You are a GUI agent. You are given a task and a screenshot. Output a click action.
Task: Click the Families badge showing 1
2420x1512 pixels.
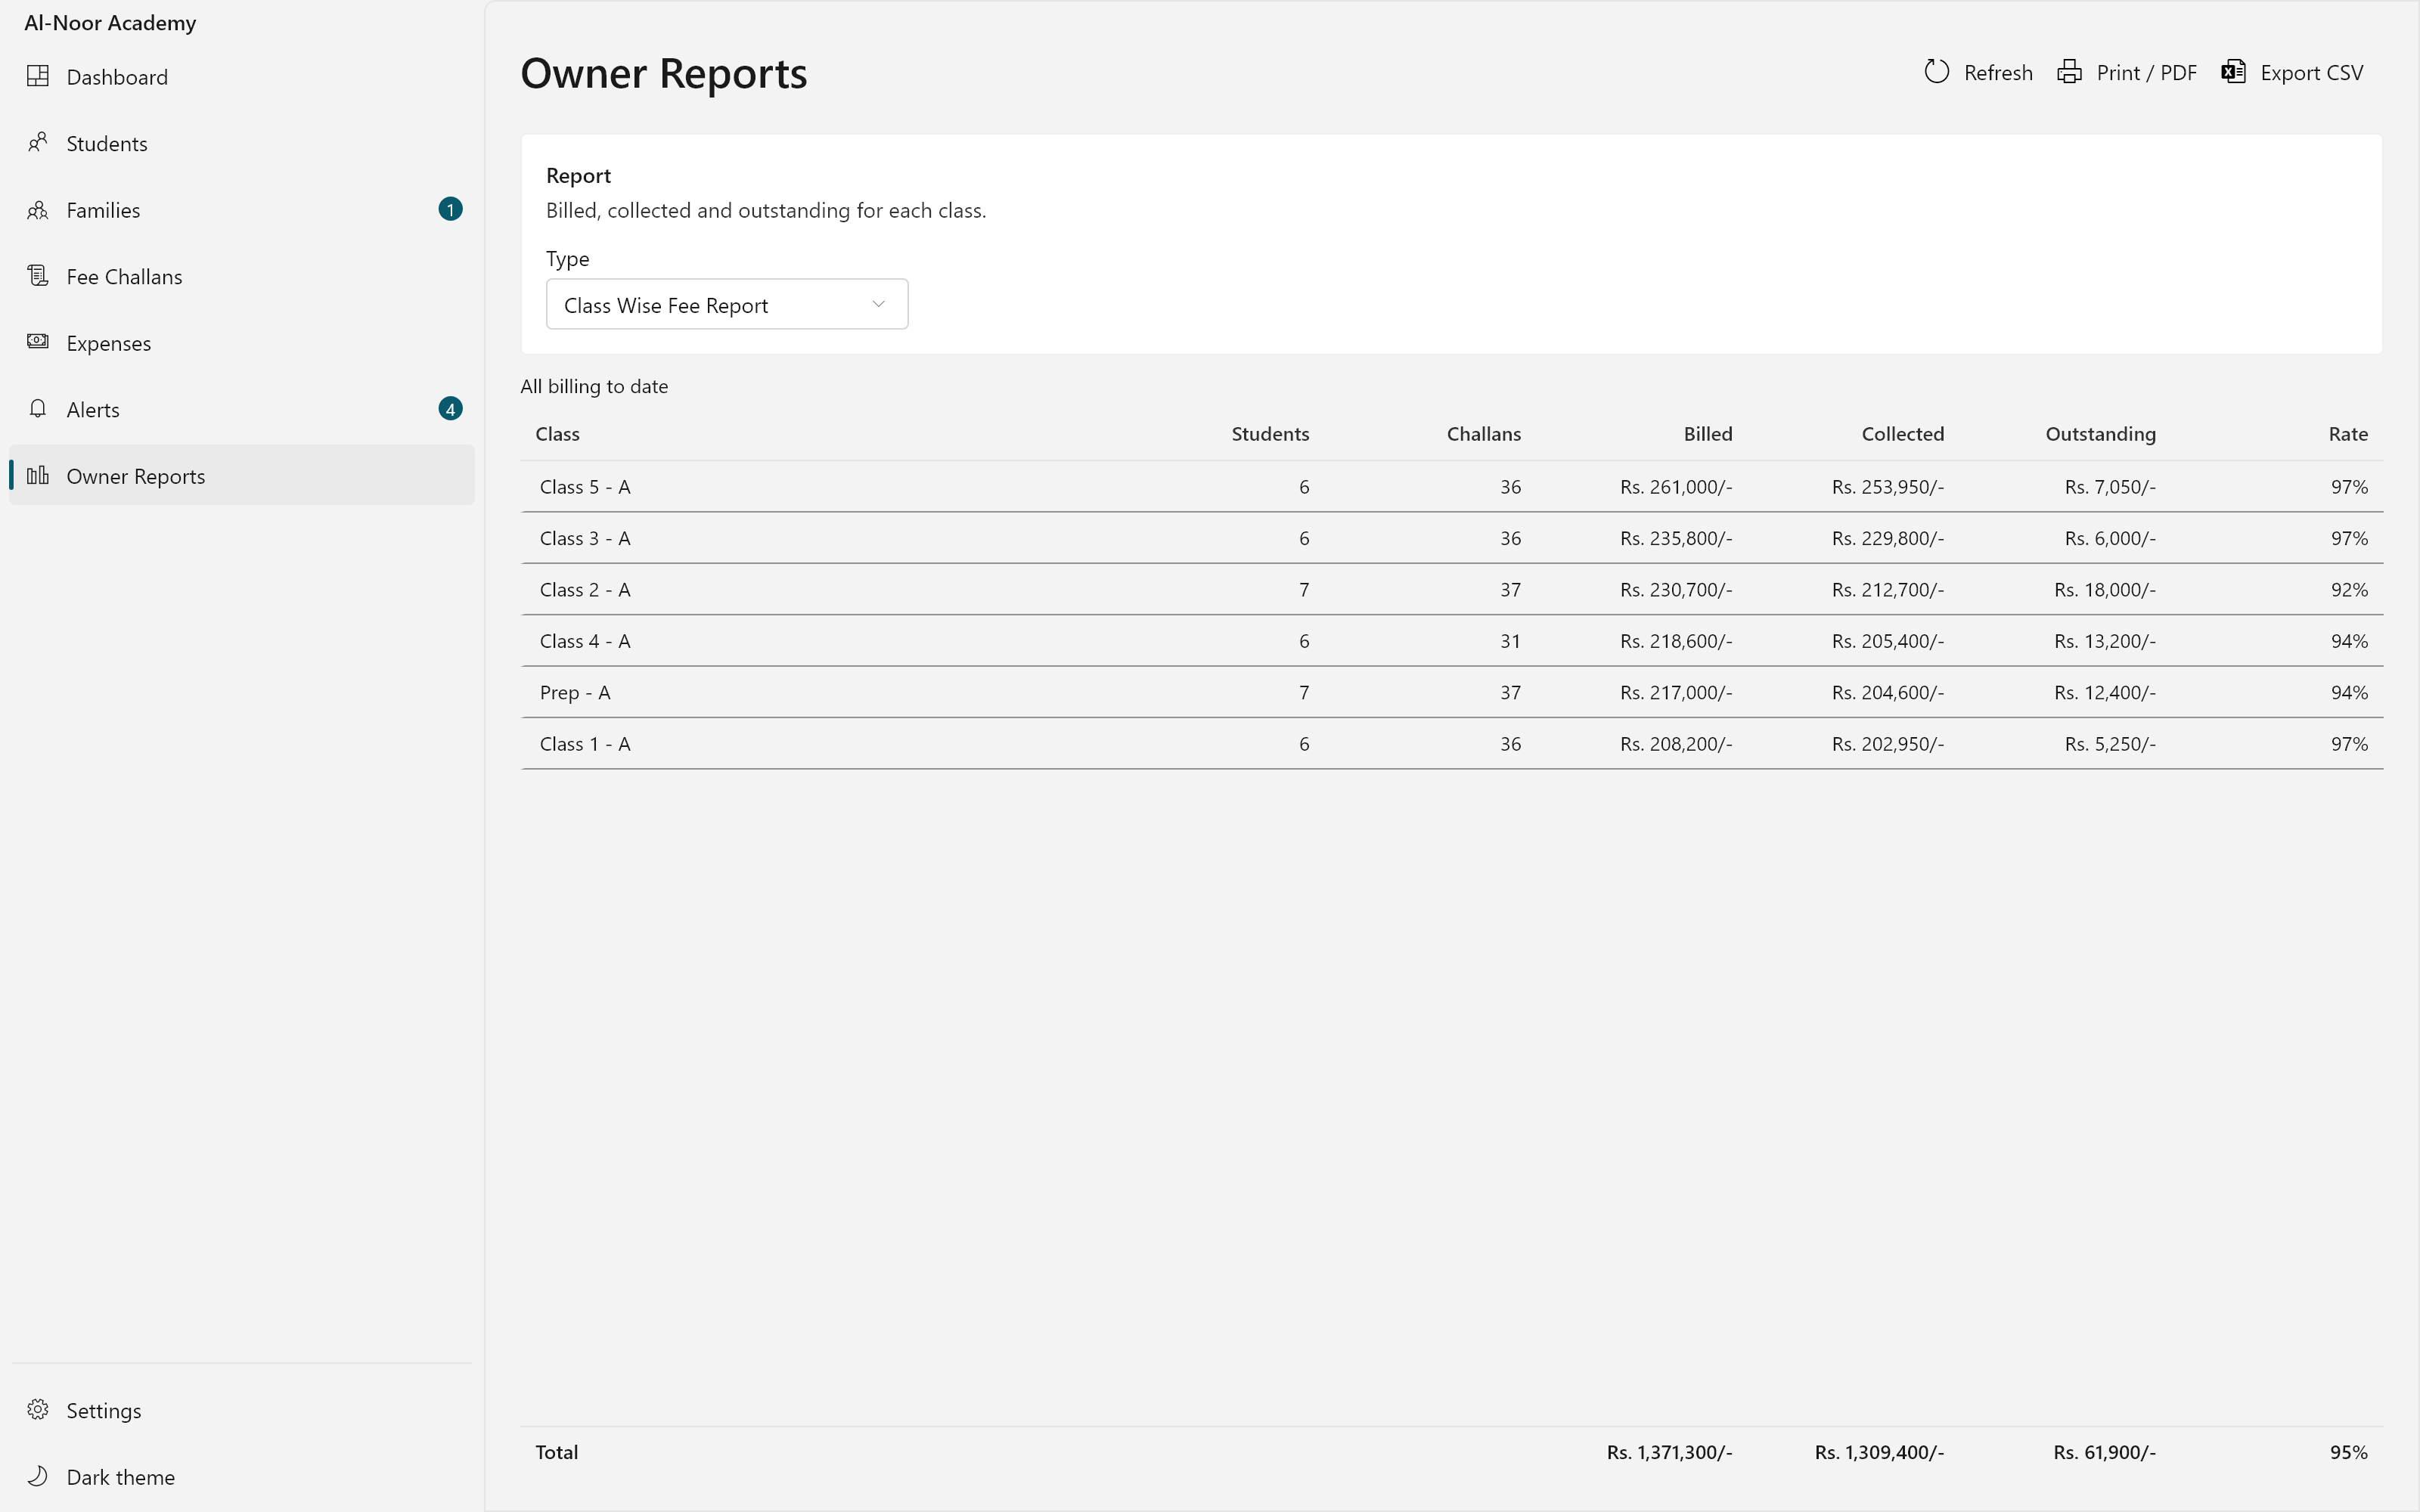point(450,209)
